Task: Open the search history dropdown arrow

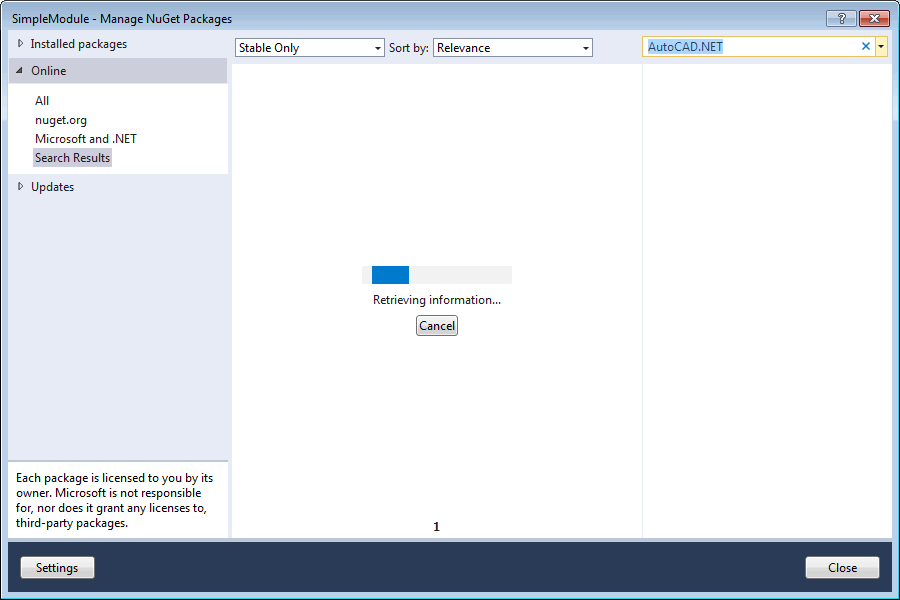Action: pos(881,45)
